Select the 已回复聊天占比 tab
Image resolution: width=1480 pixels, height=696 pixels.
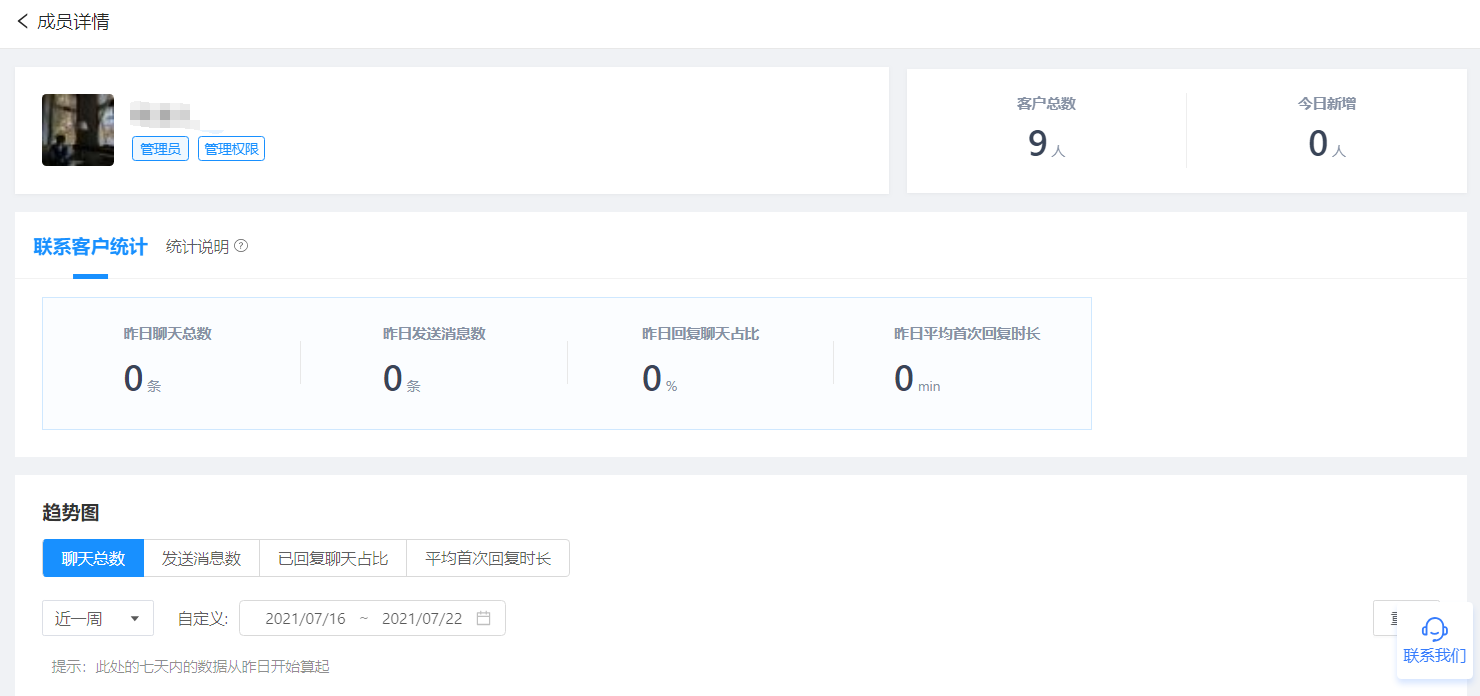pyautogui.click(x=333, y=558)
